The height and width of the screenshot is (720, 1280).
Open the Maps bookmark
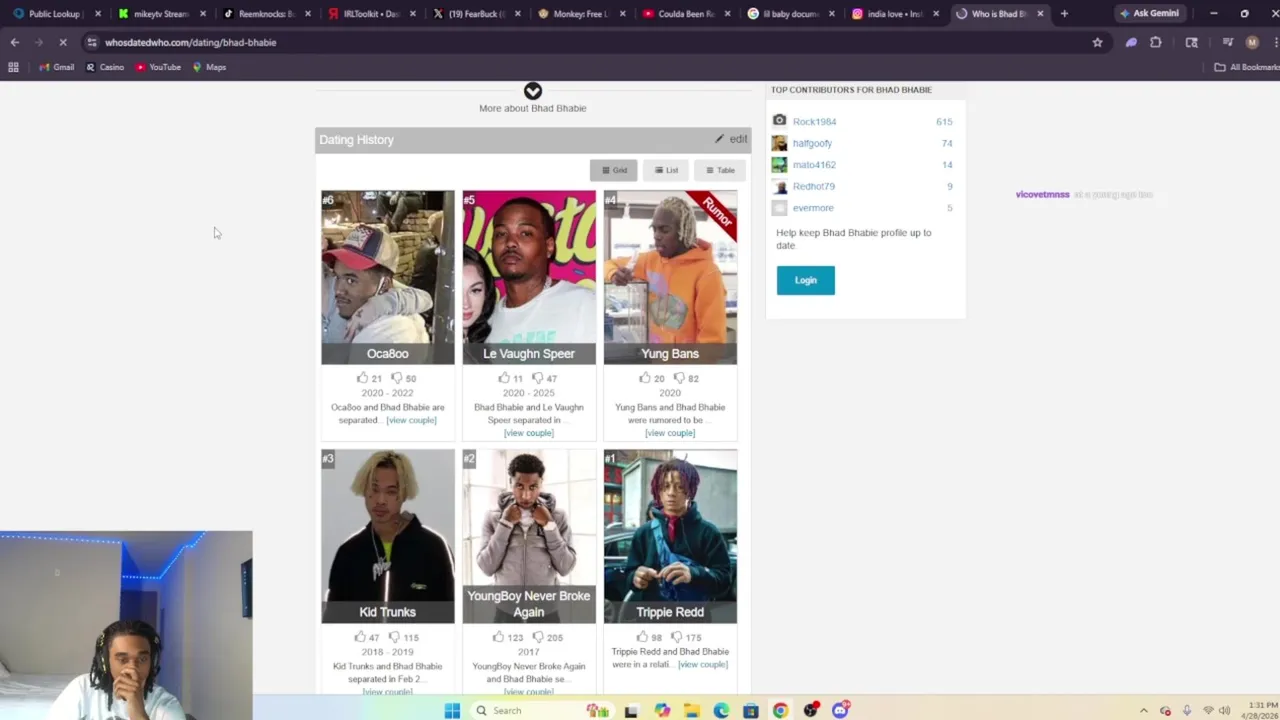209,67
